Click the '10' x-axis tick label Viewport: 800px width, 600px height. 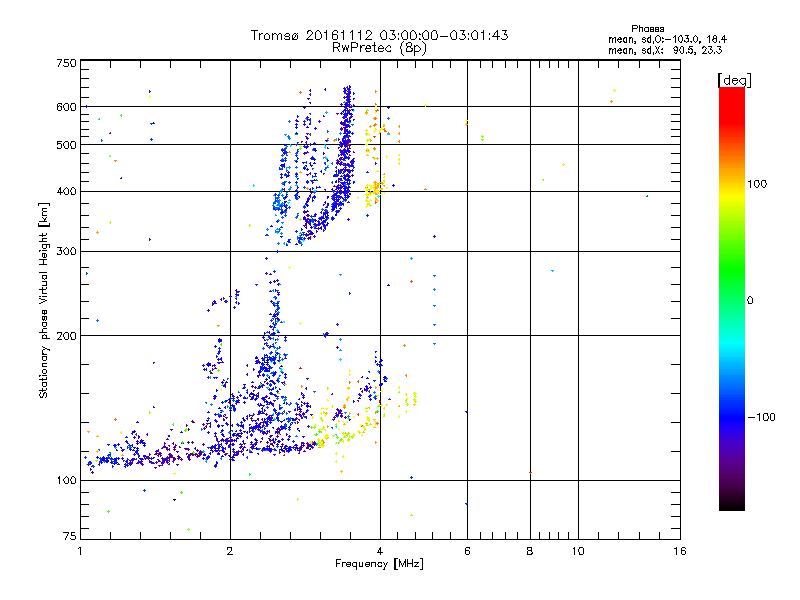pos(578,551)
